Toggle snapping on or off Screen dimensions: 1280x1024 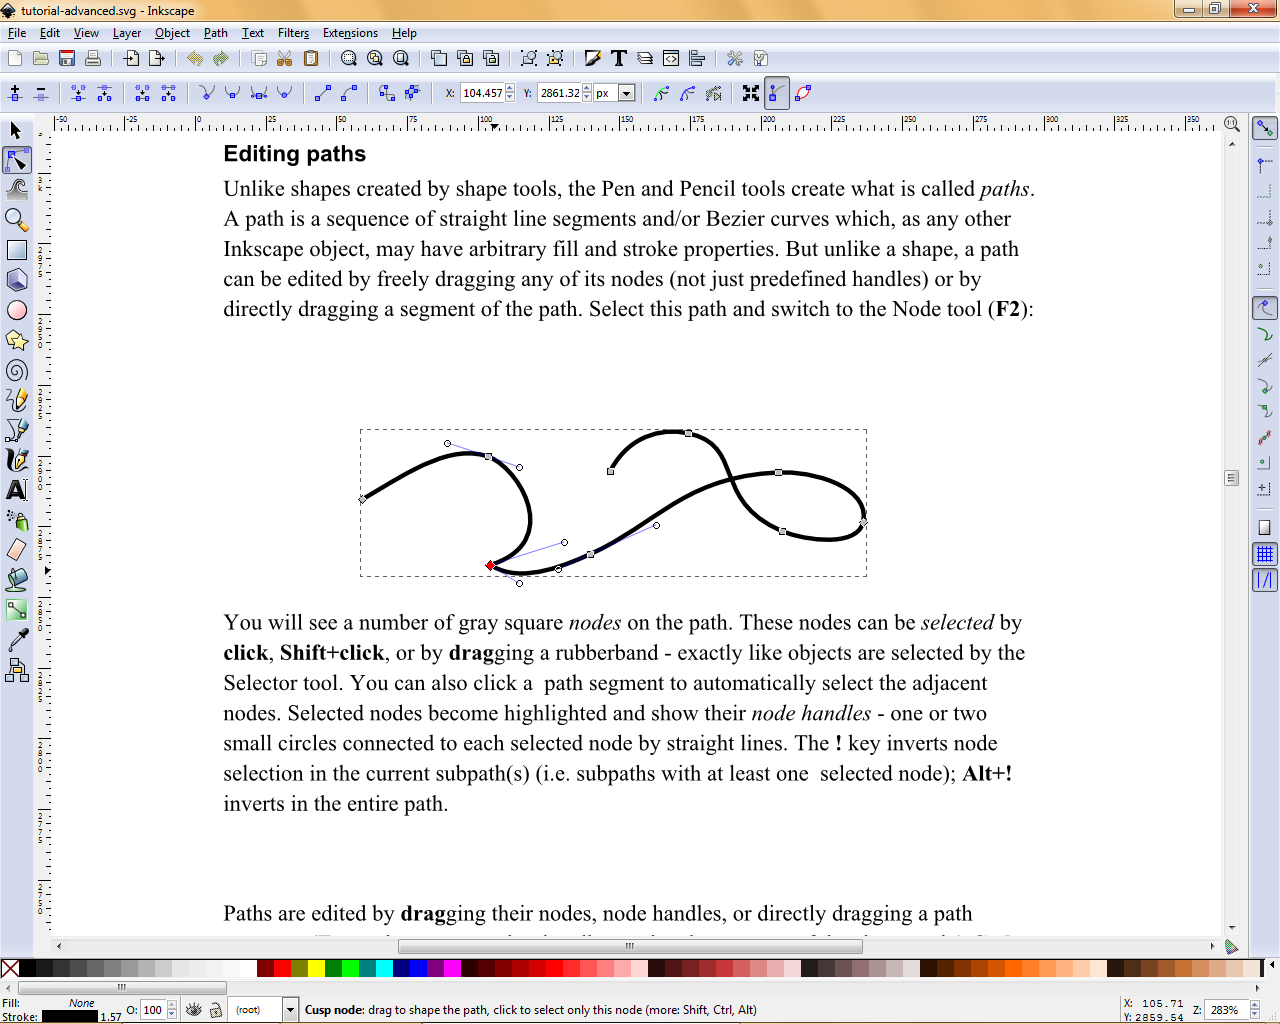(1263, 126)
